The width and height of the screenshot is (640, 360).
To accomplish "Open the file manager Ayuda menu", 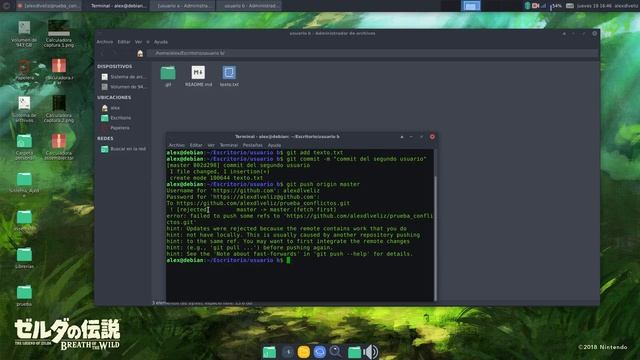I will [x=161, y=42].
